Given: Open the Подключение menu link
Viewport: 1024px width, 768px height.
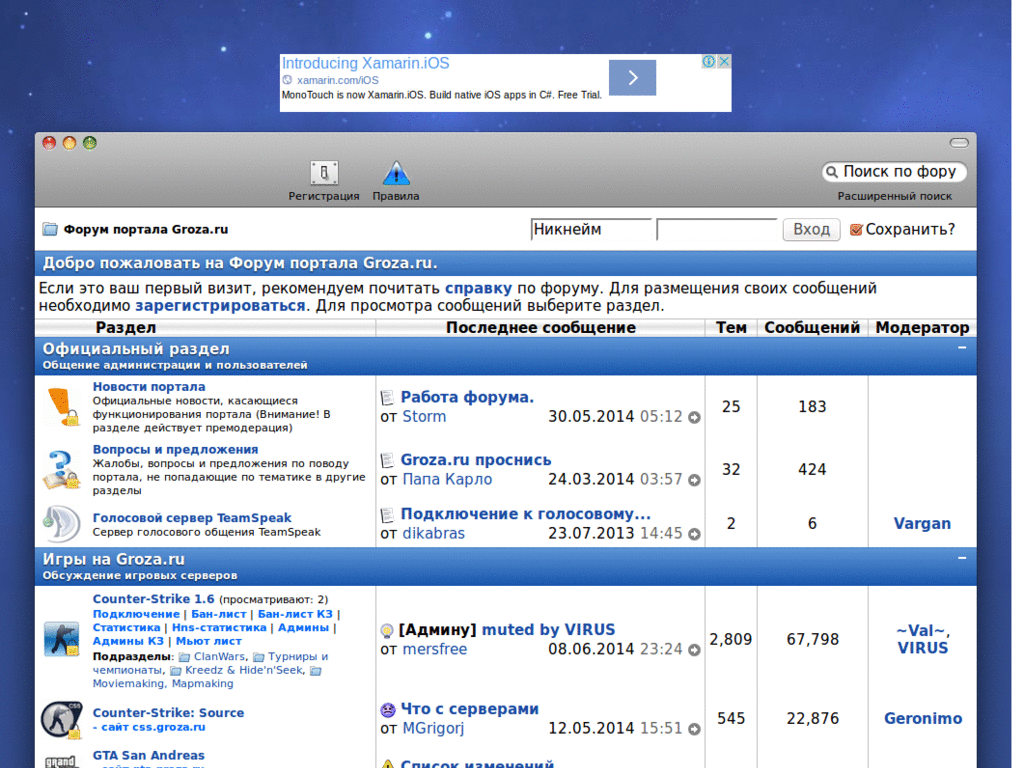Looking at the screenshot, I should click(136, 614).
